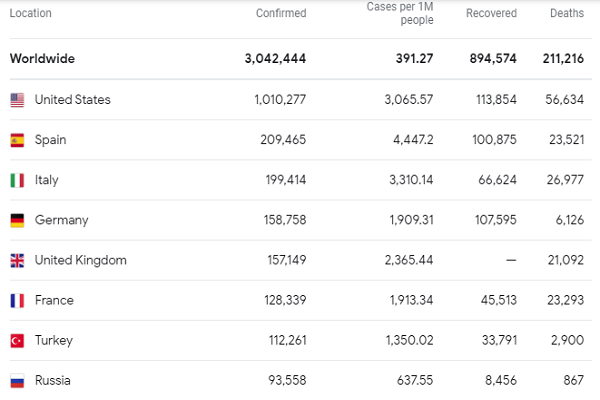The height and width of the screenshot is (400, 600).
Task: Click the United Kingdom flag icon
Action: (x=17, y=260)
